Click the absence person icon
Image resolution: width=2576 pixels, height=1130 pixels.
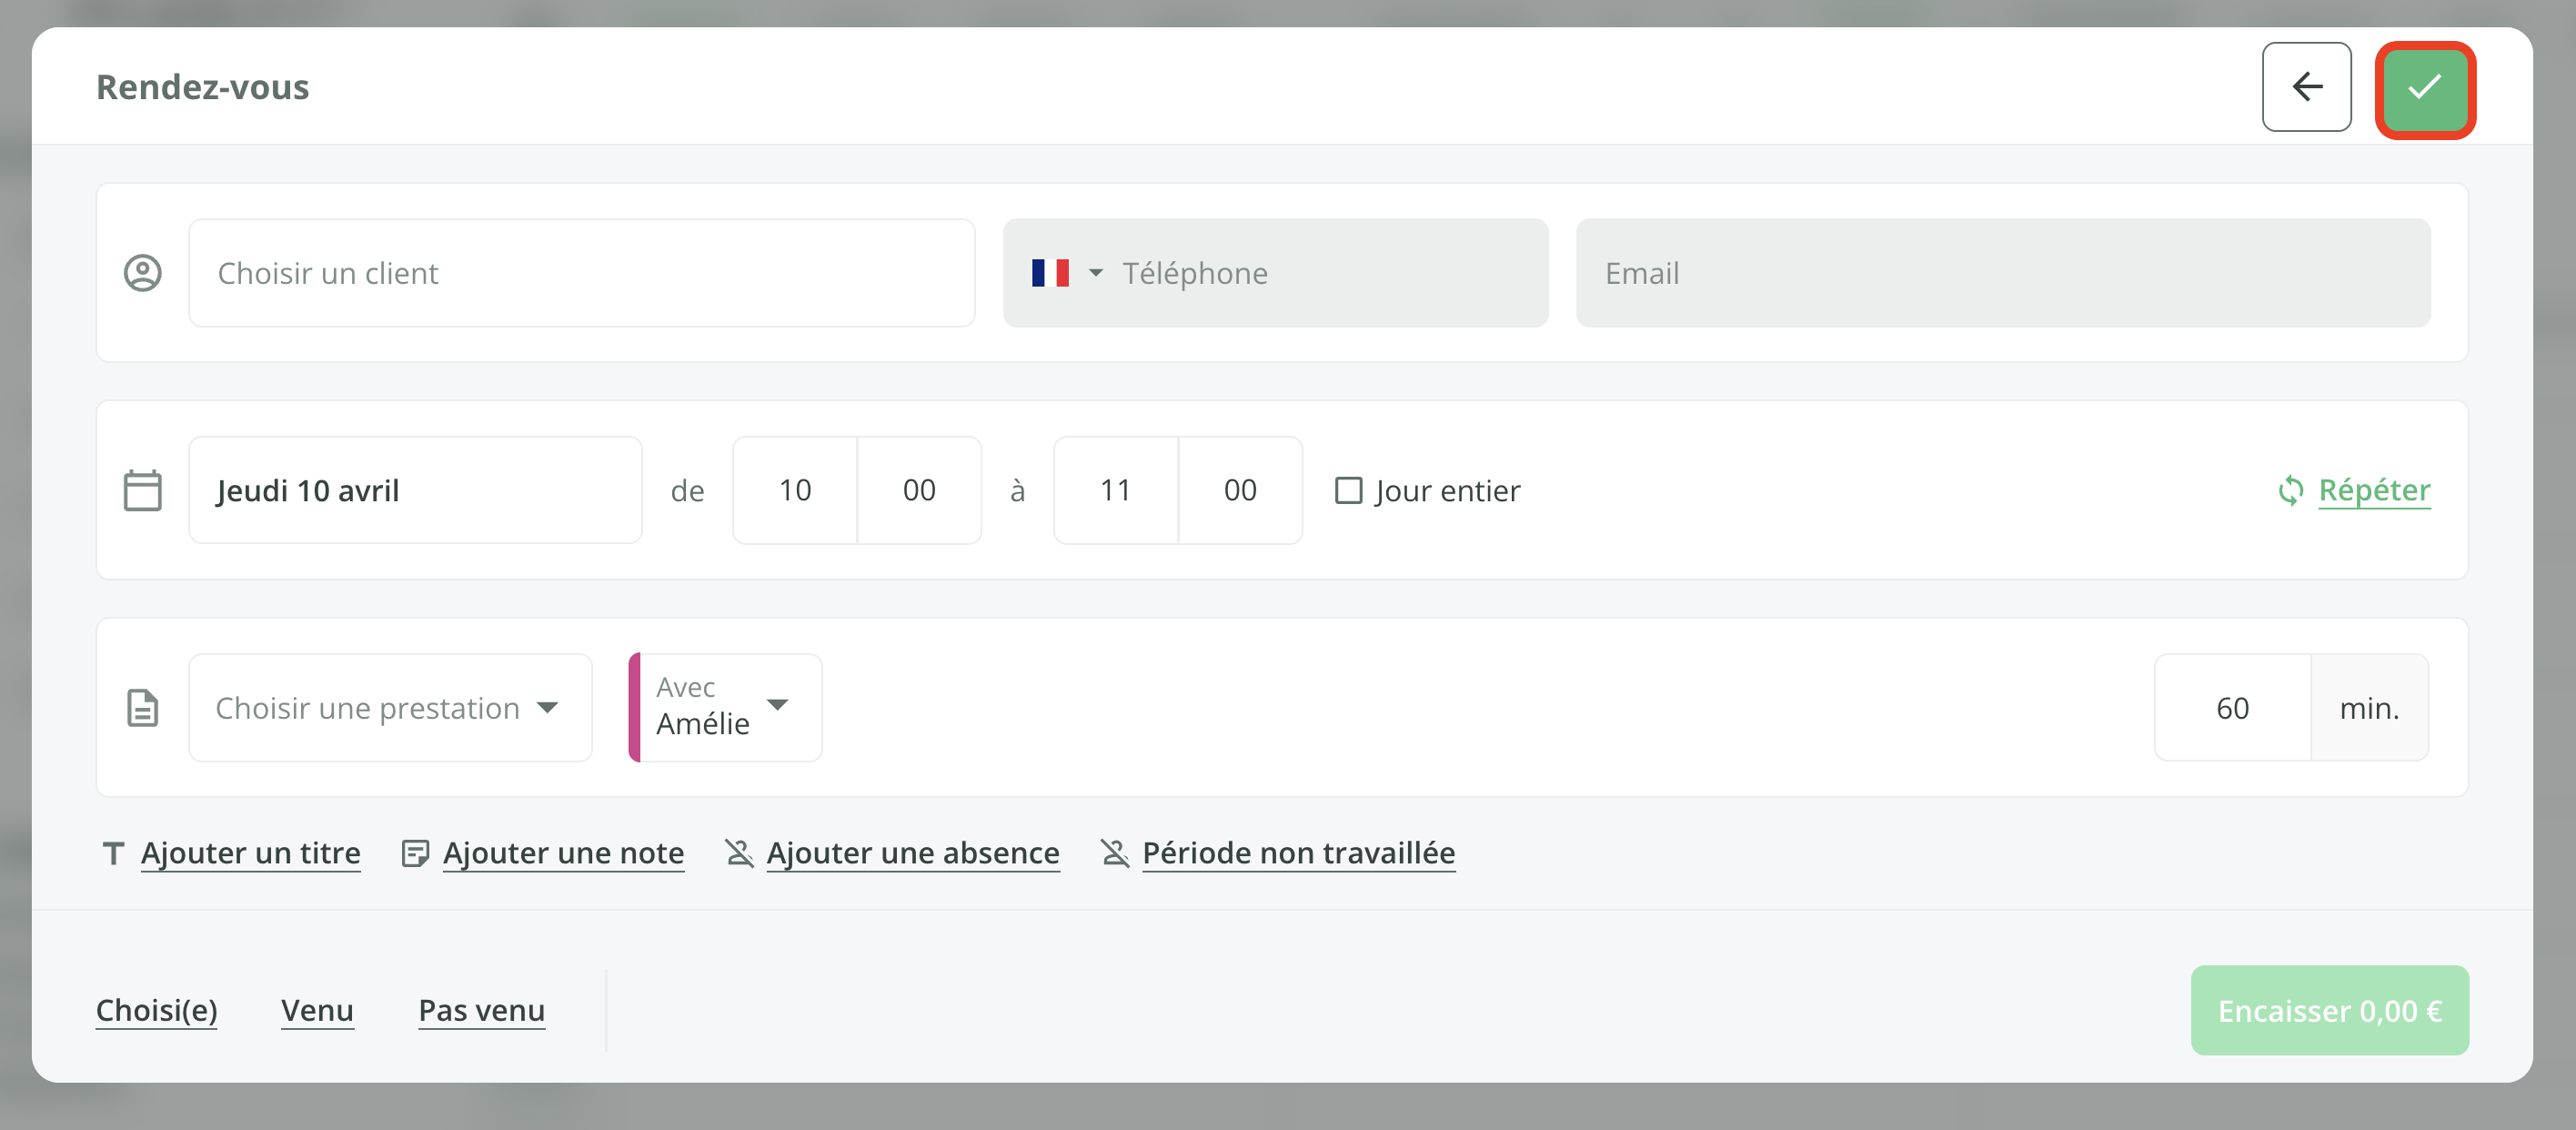point(739,853)
